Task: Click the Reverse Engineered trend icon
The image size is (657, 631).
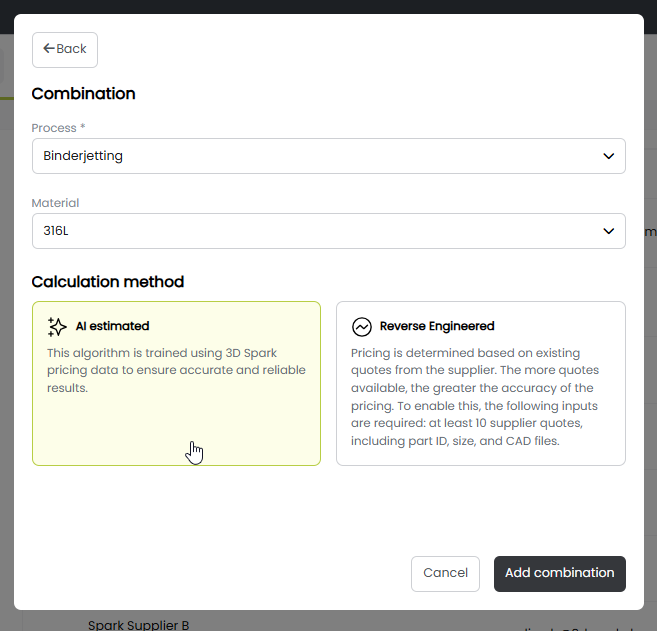Action: [361, 327]
